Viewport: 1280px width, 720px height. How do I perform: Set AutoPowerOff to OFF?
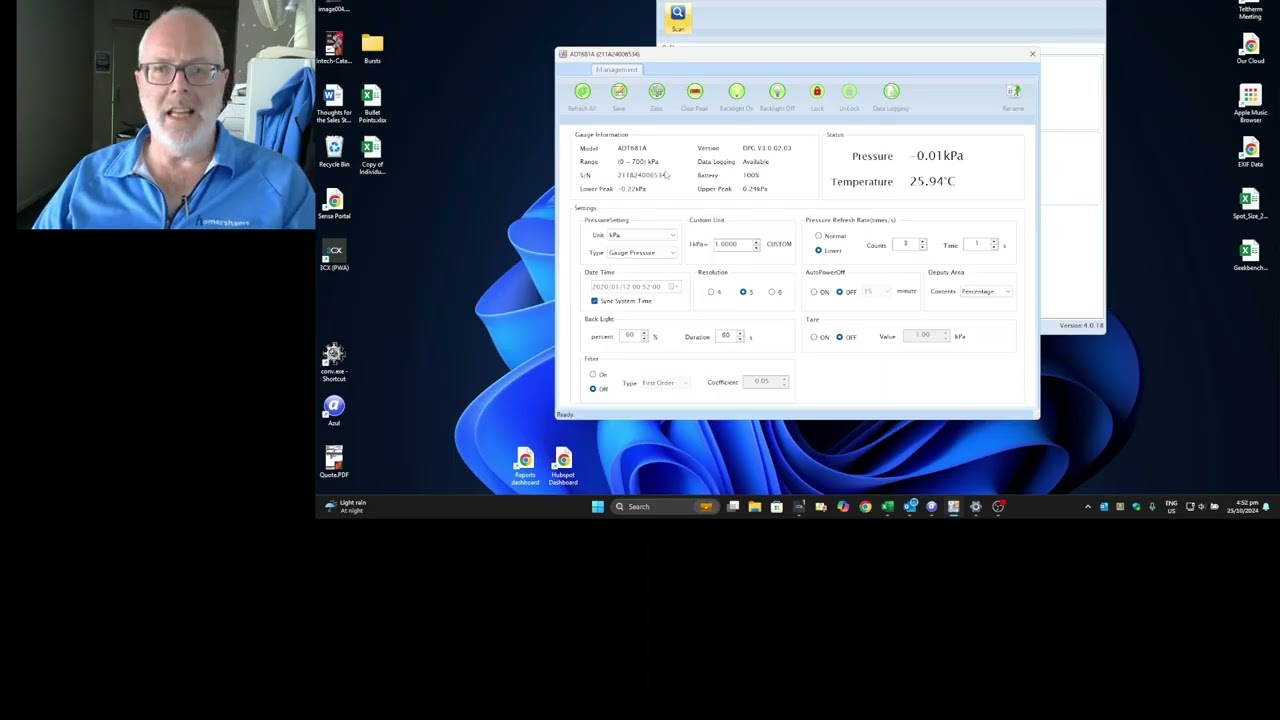point(840,292)
